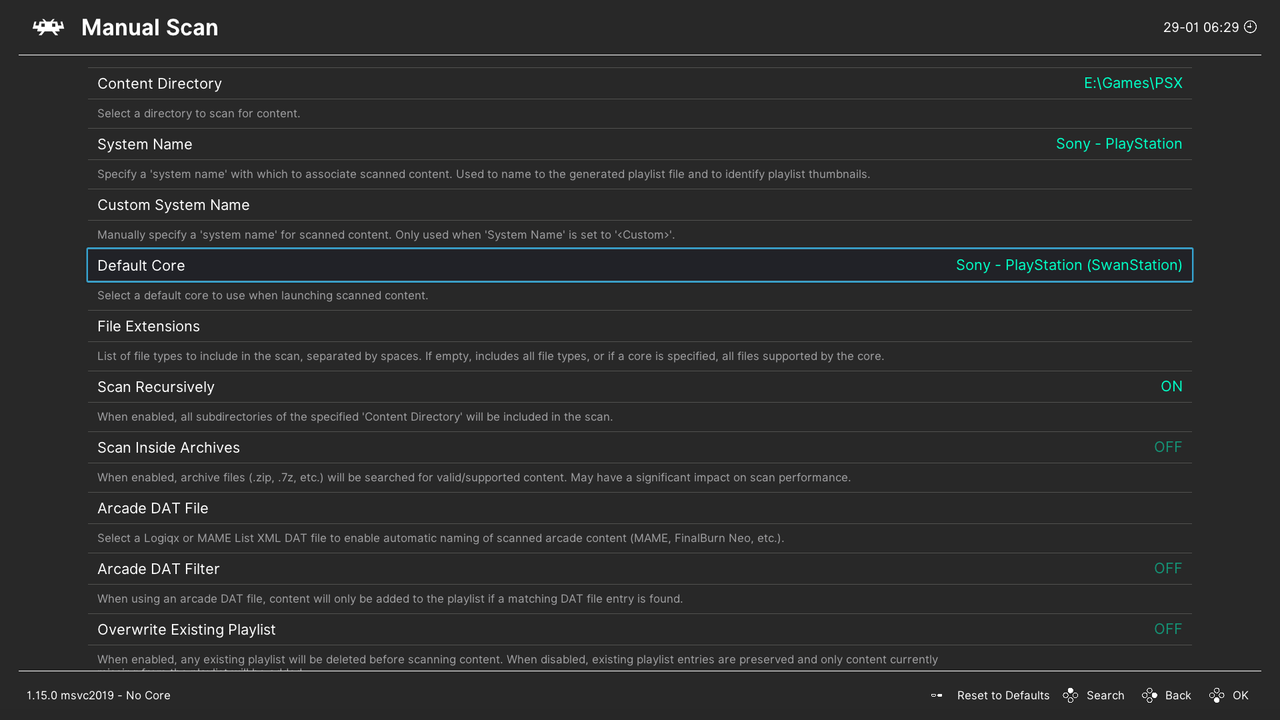The image size is (1280, 720).
Task: Click the OK label in footer
Action: pos(1240,695)
